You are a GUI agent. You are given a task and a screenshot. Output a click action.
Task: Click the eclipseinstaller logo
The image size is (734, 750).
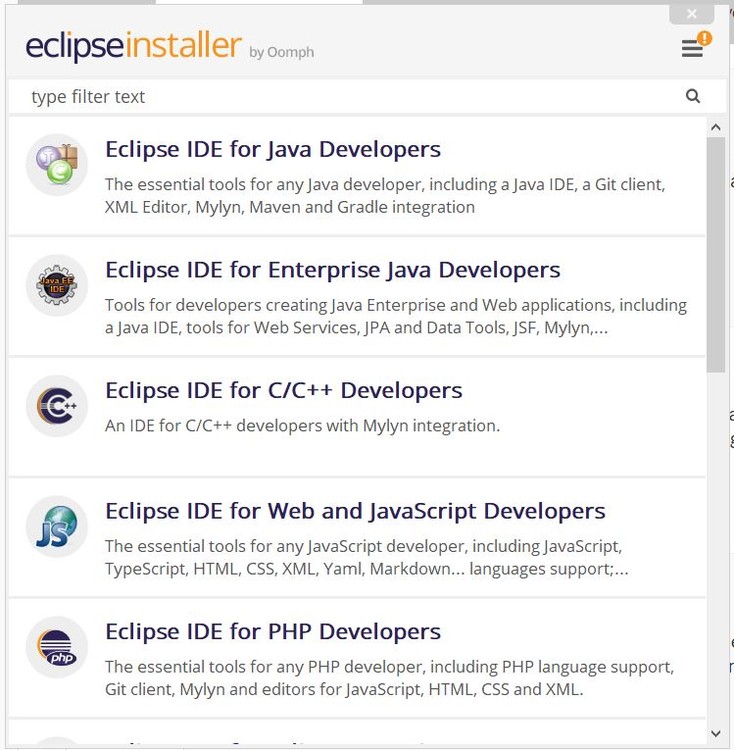point(134,46)
